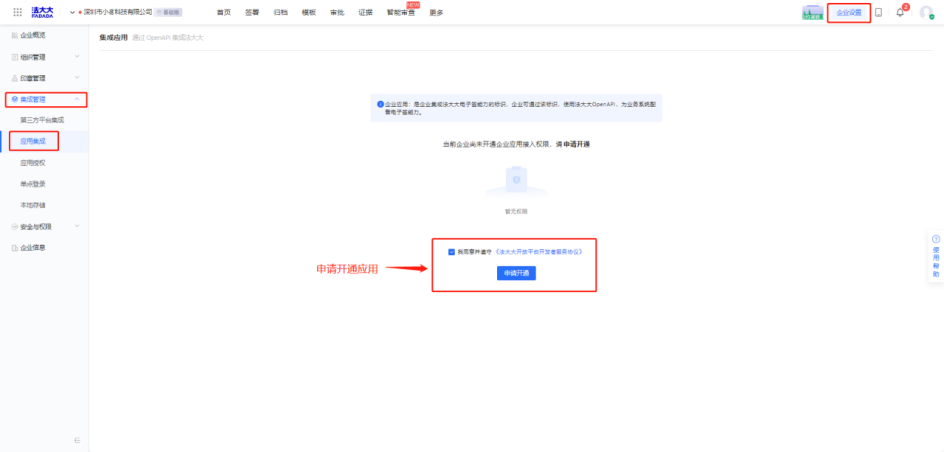Click the 集成管理 cube icon

tap(15, 99)
